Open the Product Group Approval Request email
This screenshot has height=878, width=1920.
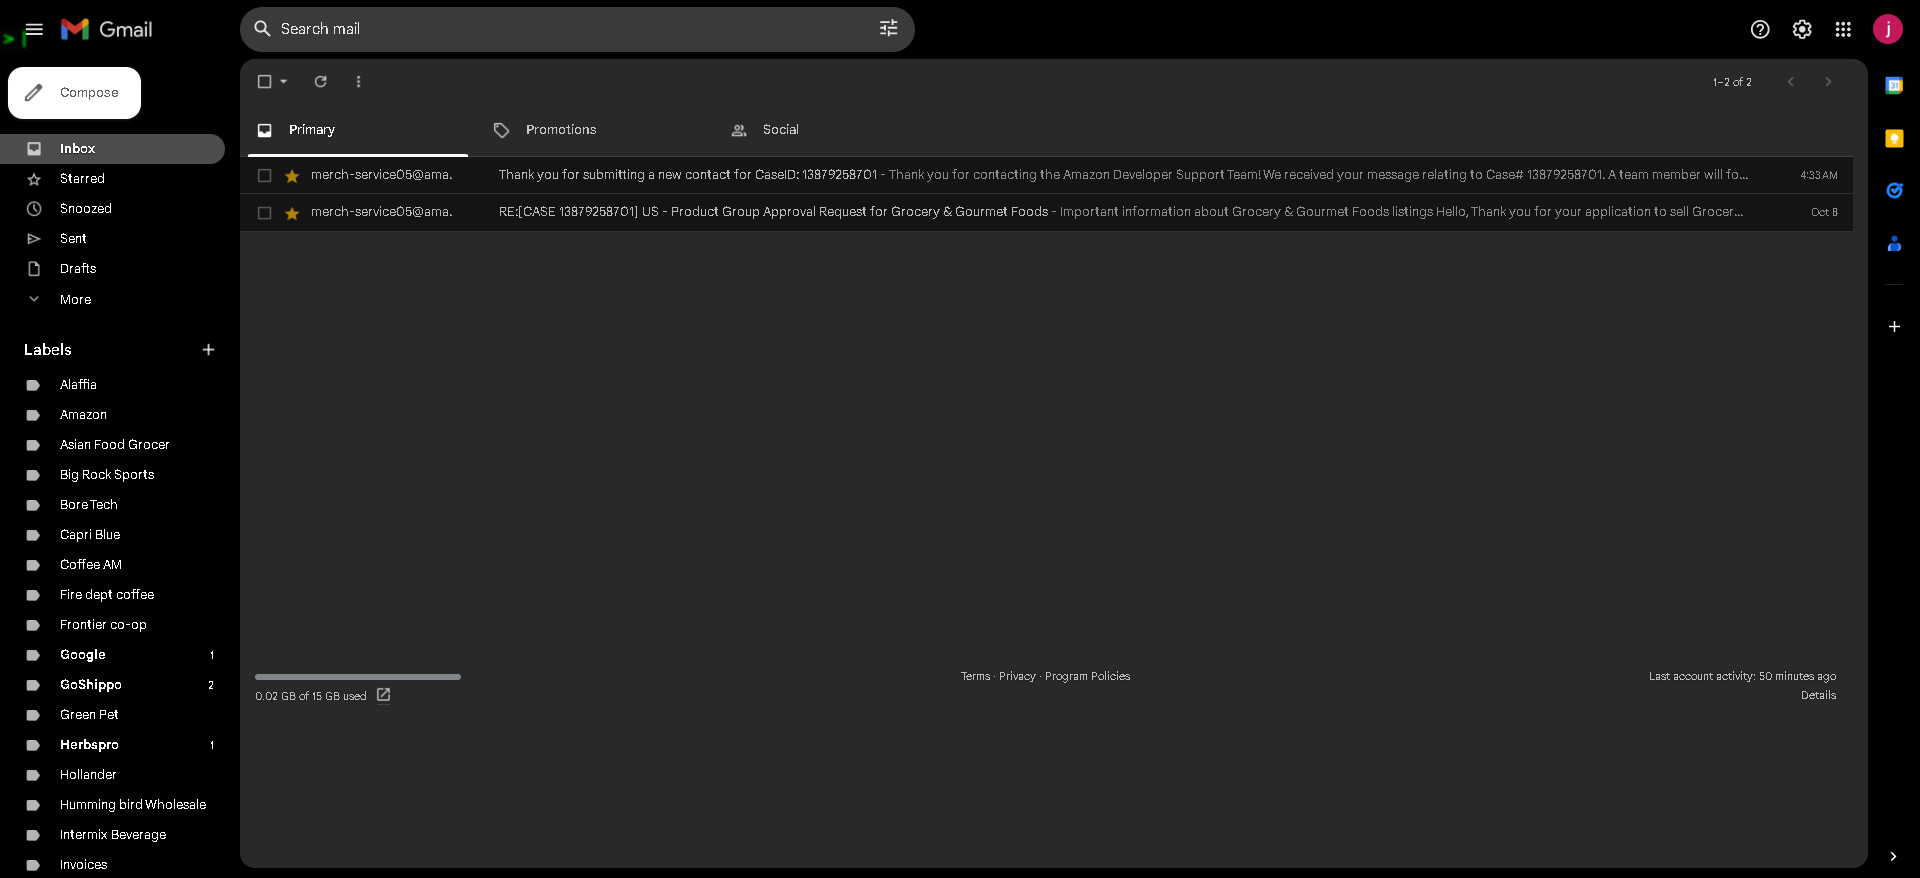tap(1046, 213)
